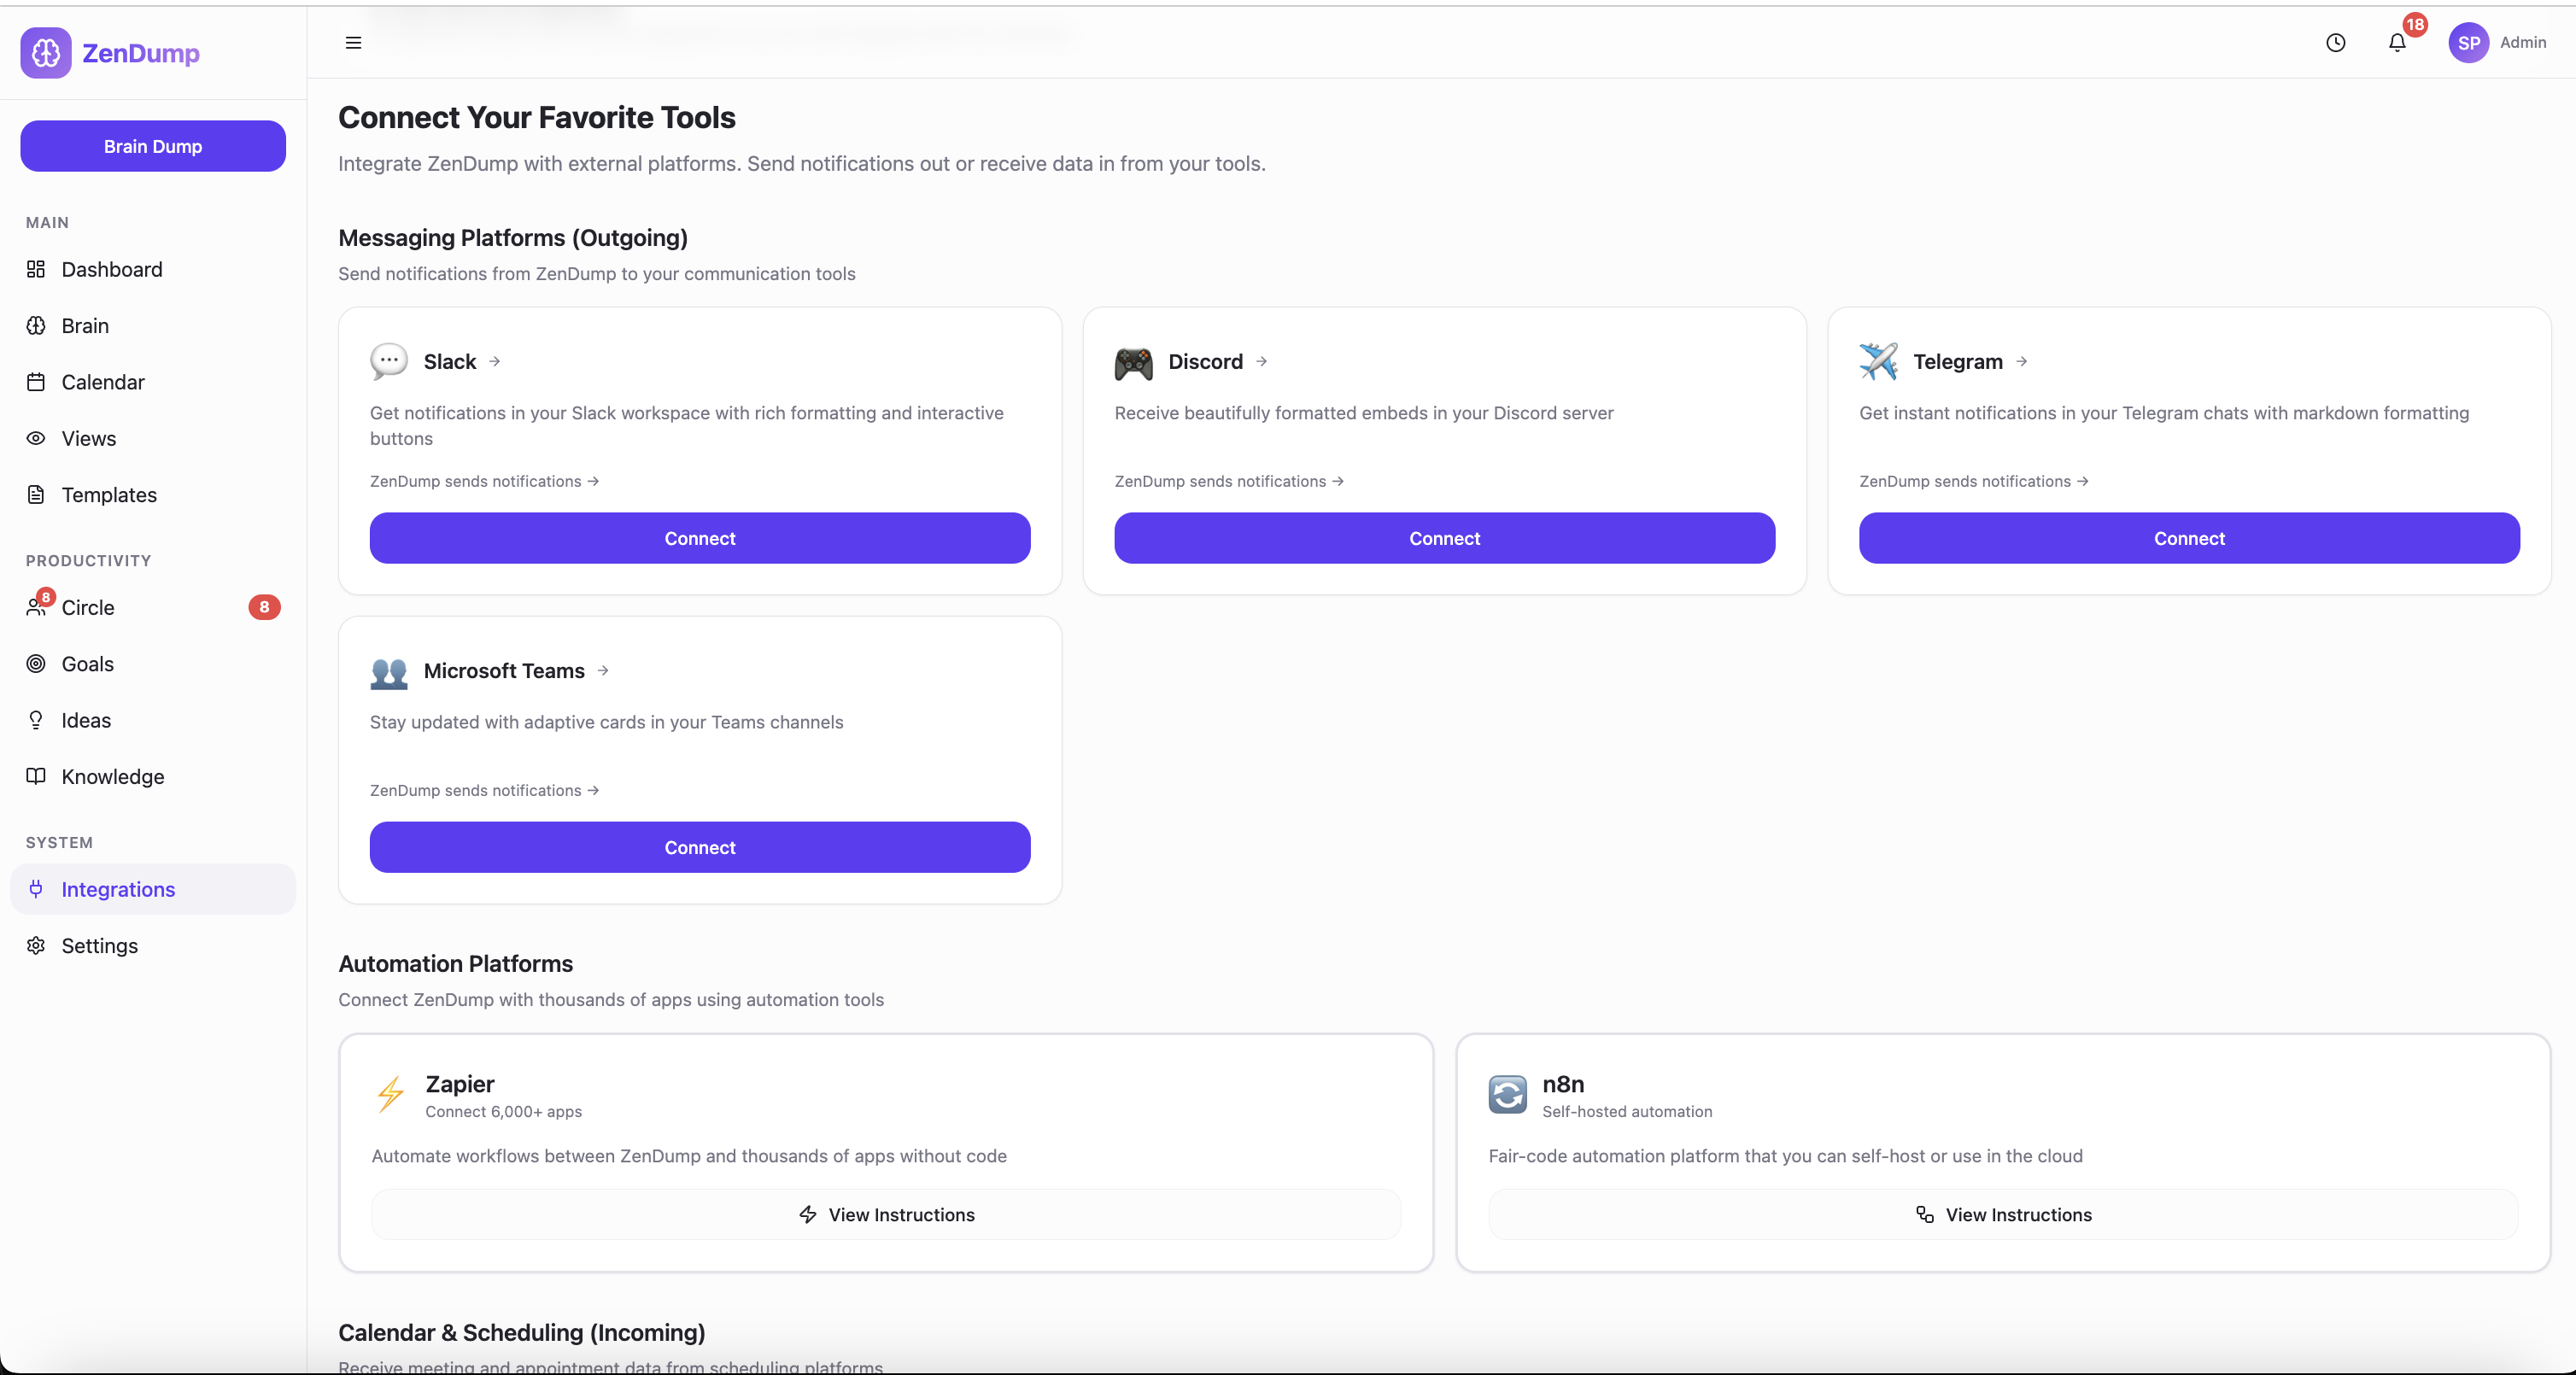The height and width of the screenshot is (1375, 2576).
Task: Go to the Brain section
Action: pos(153,325)
